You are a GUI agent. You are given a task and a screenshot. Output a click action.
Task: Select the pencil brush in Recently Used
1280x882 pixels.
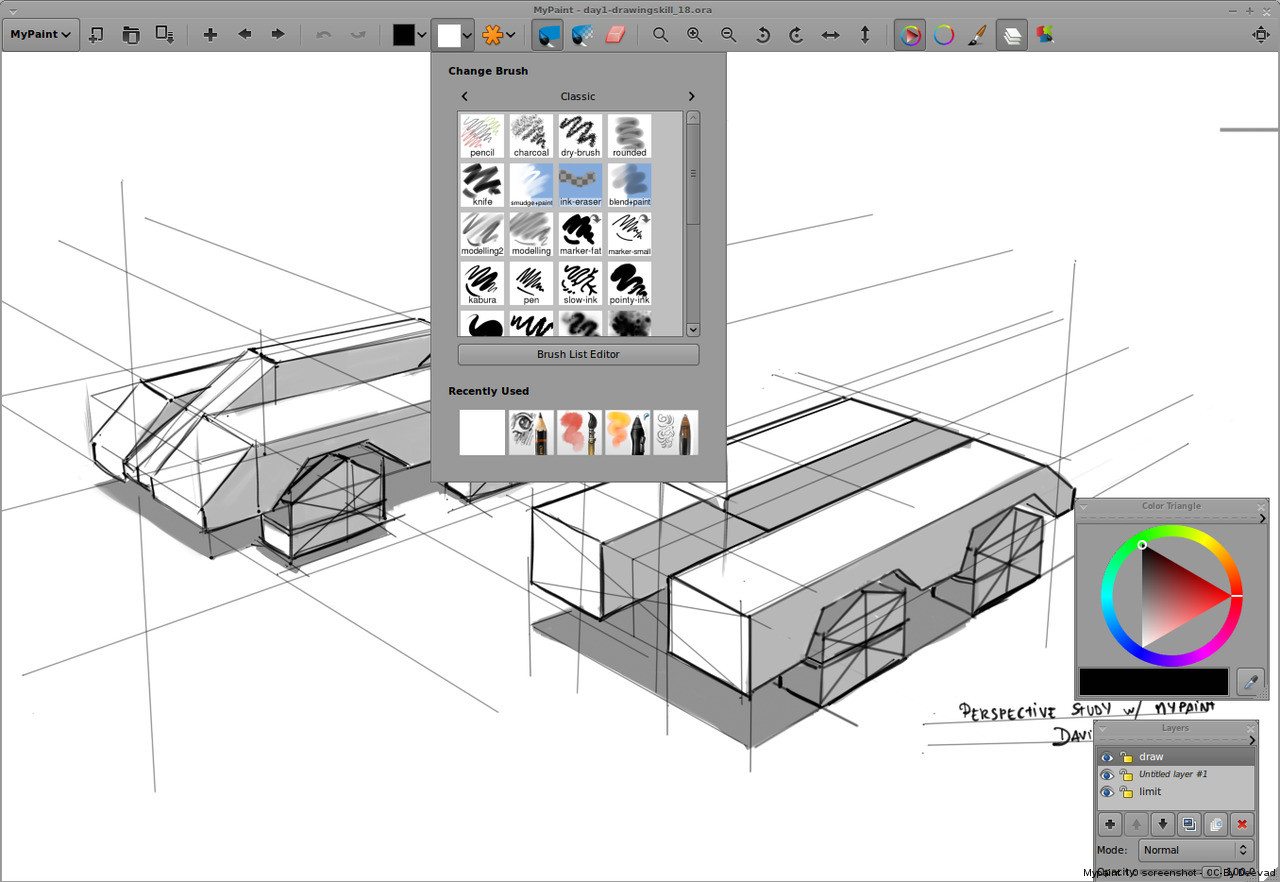(x=531, y=433)
